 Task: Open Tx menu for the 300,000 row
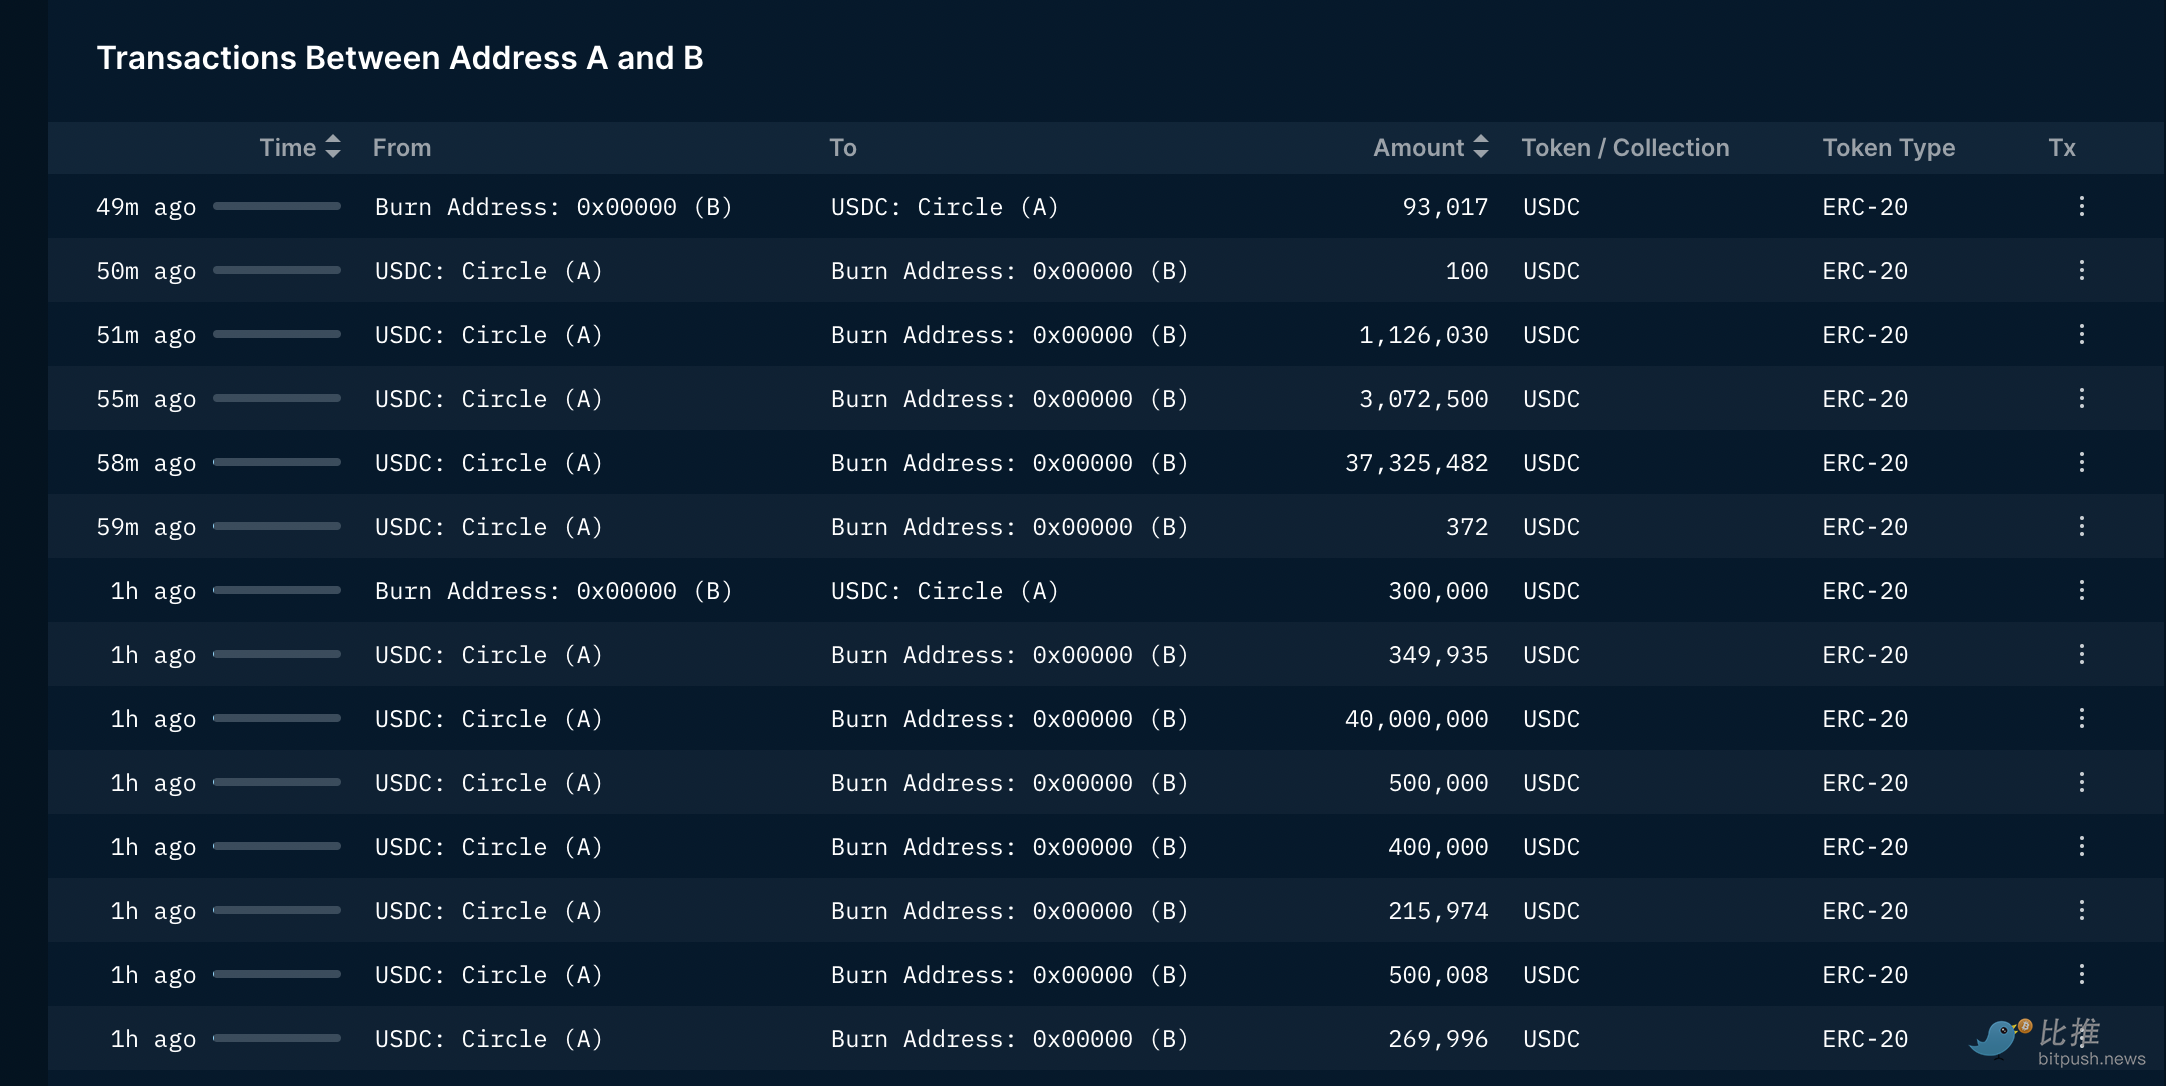tap(2081, 590)
